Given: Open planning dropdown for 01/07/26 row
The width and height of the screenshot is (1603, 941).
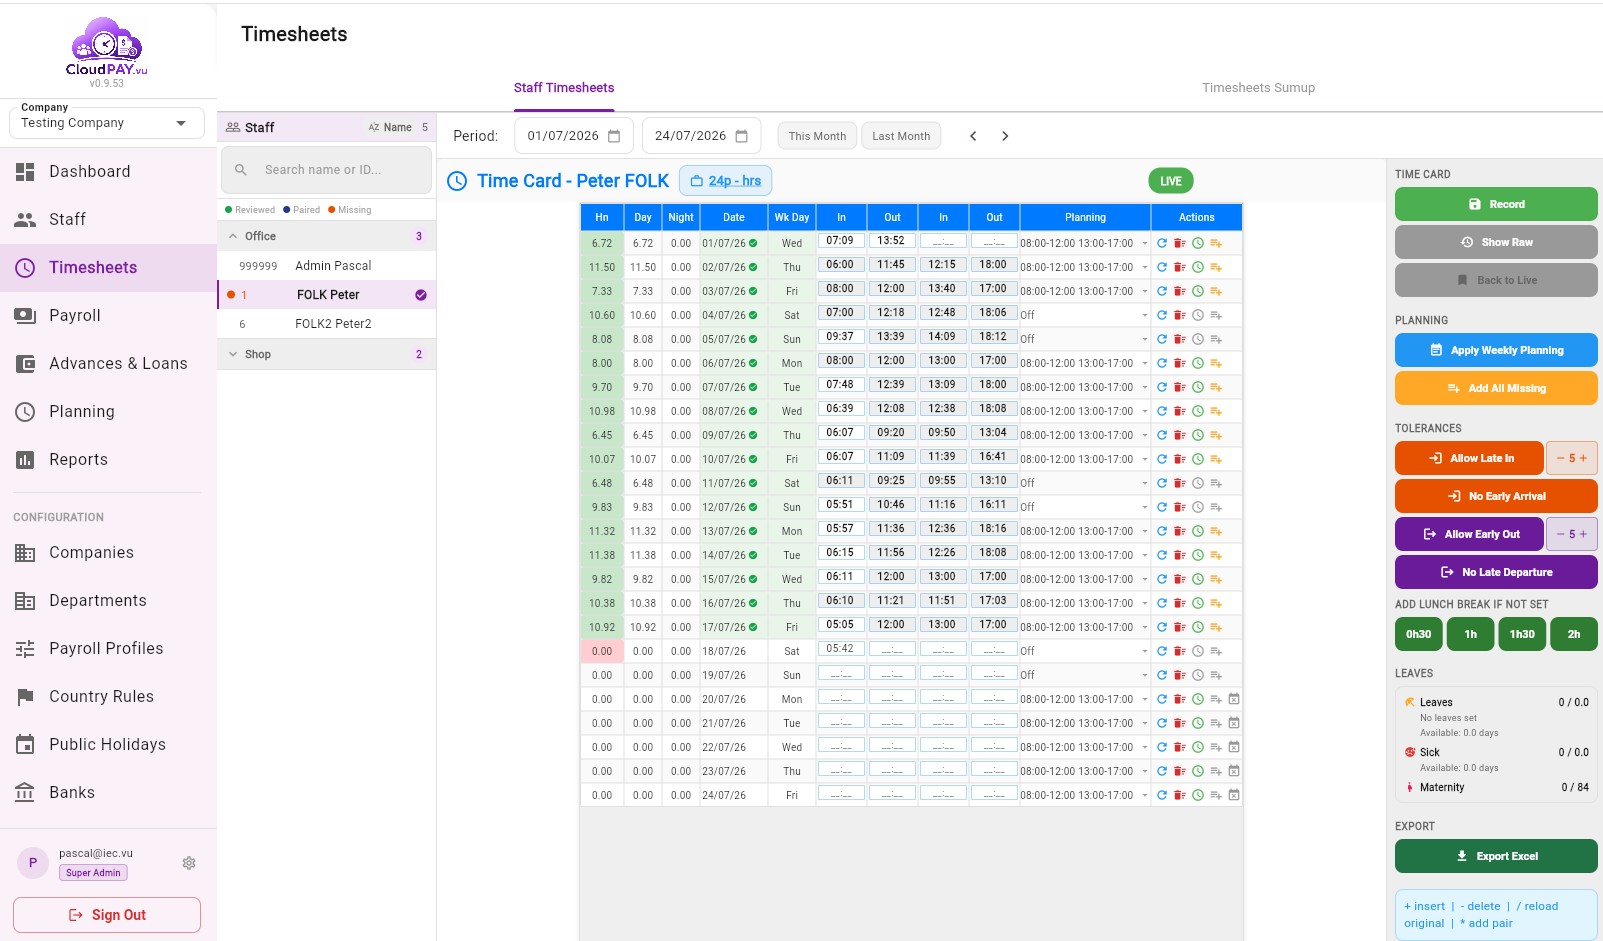Looking at the screenshot, I should tap(1145, 243).
